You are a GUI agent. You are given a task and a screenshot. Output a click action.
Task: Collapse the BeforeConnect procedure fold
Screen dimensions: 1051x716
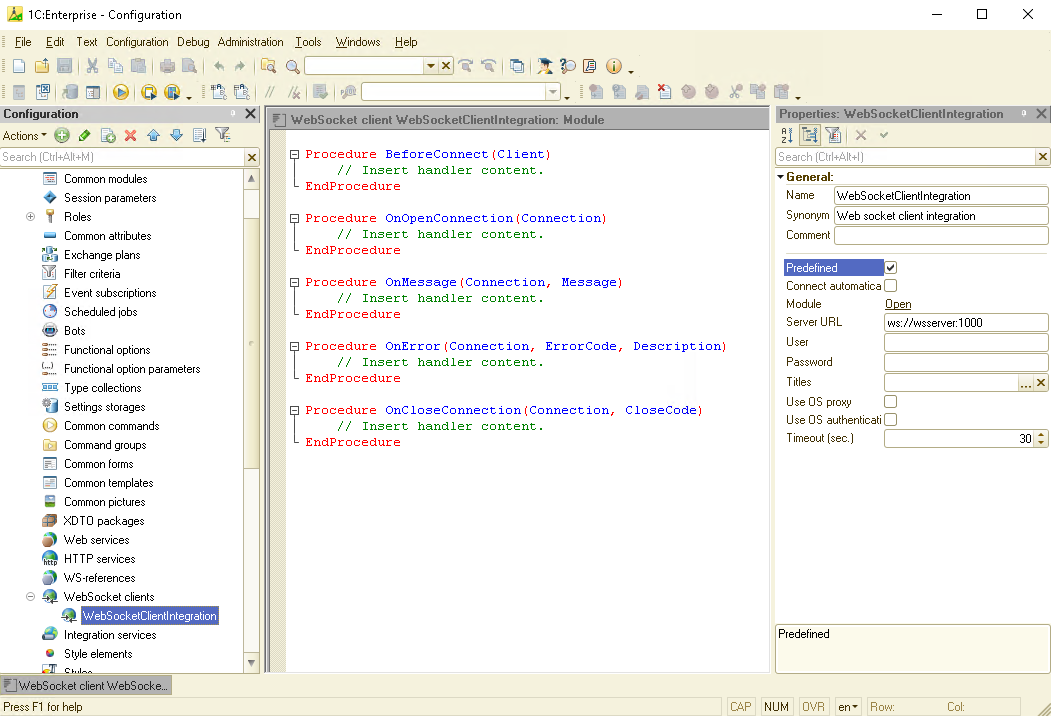(x=294, y=154)
